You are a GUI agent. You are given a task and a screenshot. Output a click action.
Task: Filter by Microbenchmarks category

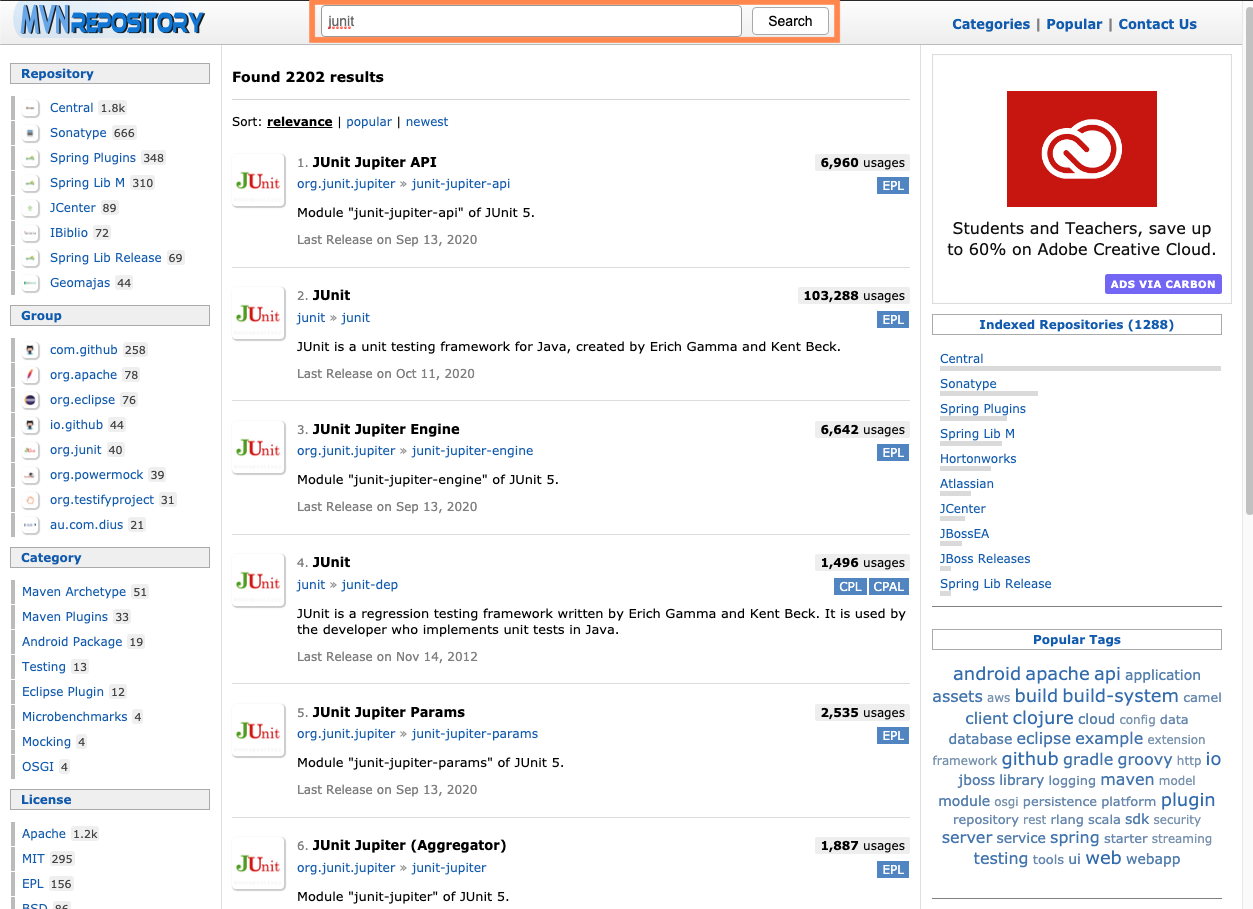coord(75,717)
